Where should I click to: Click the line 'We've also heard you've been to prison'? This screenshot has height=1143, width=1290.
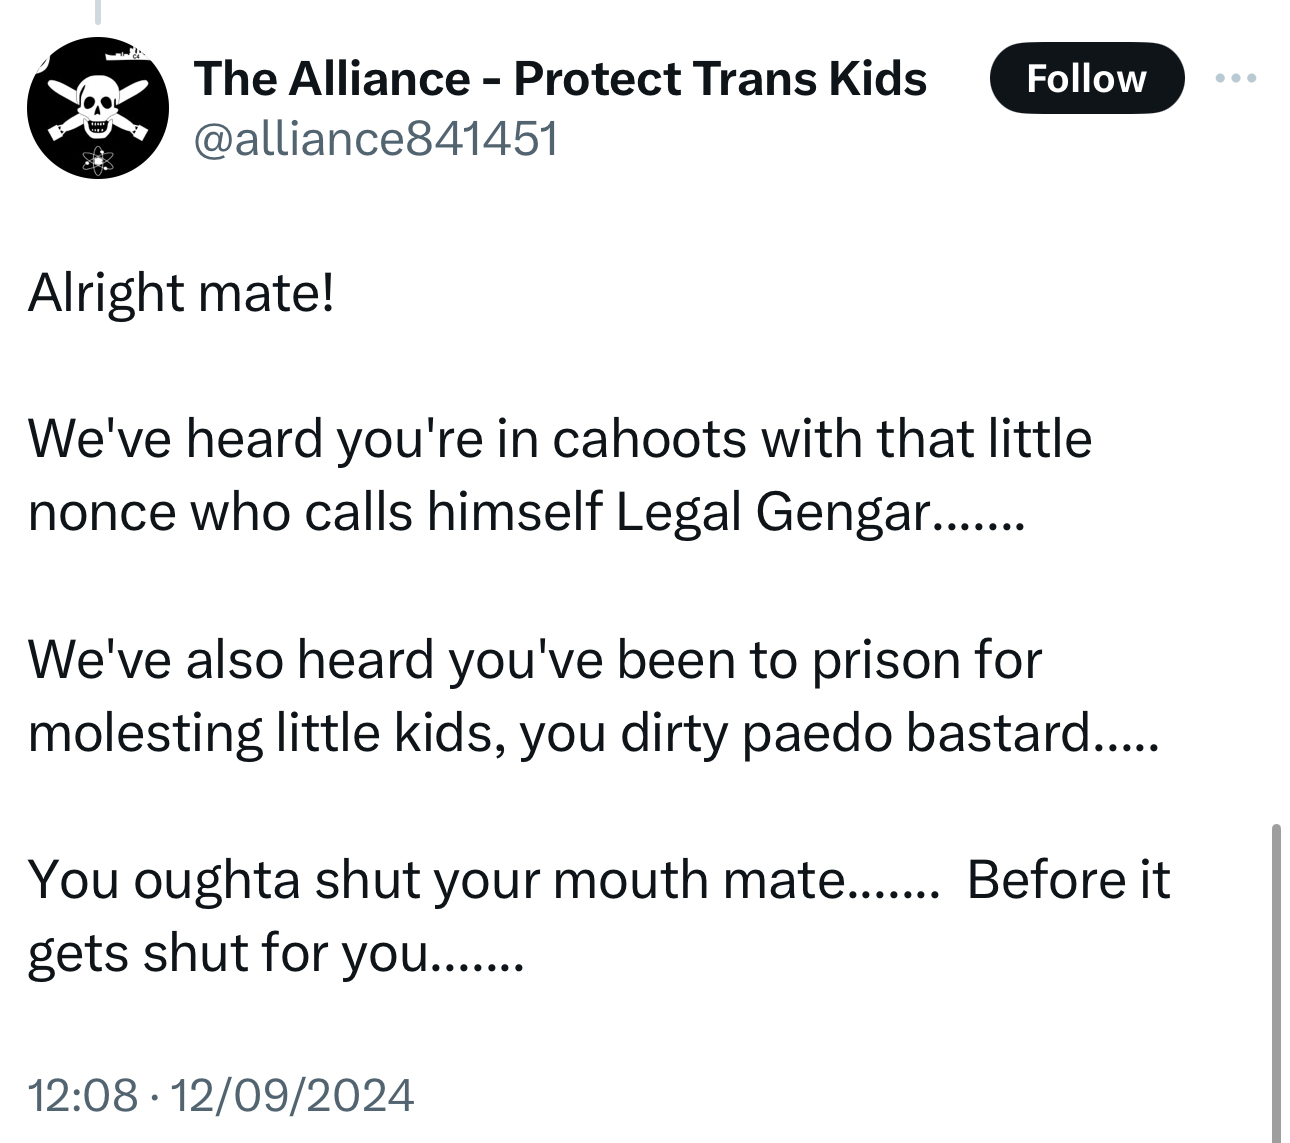[534, 660]
